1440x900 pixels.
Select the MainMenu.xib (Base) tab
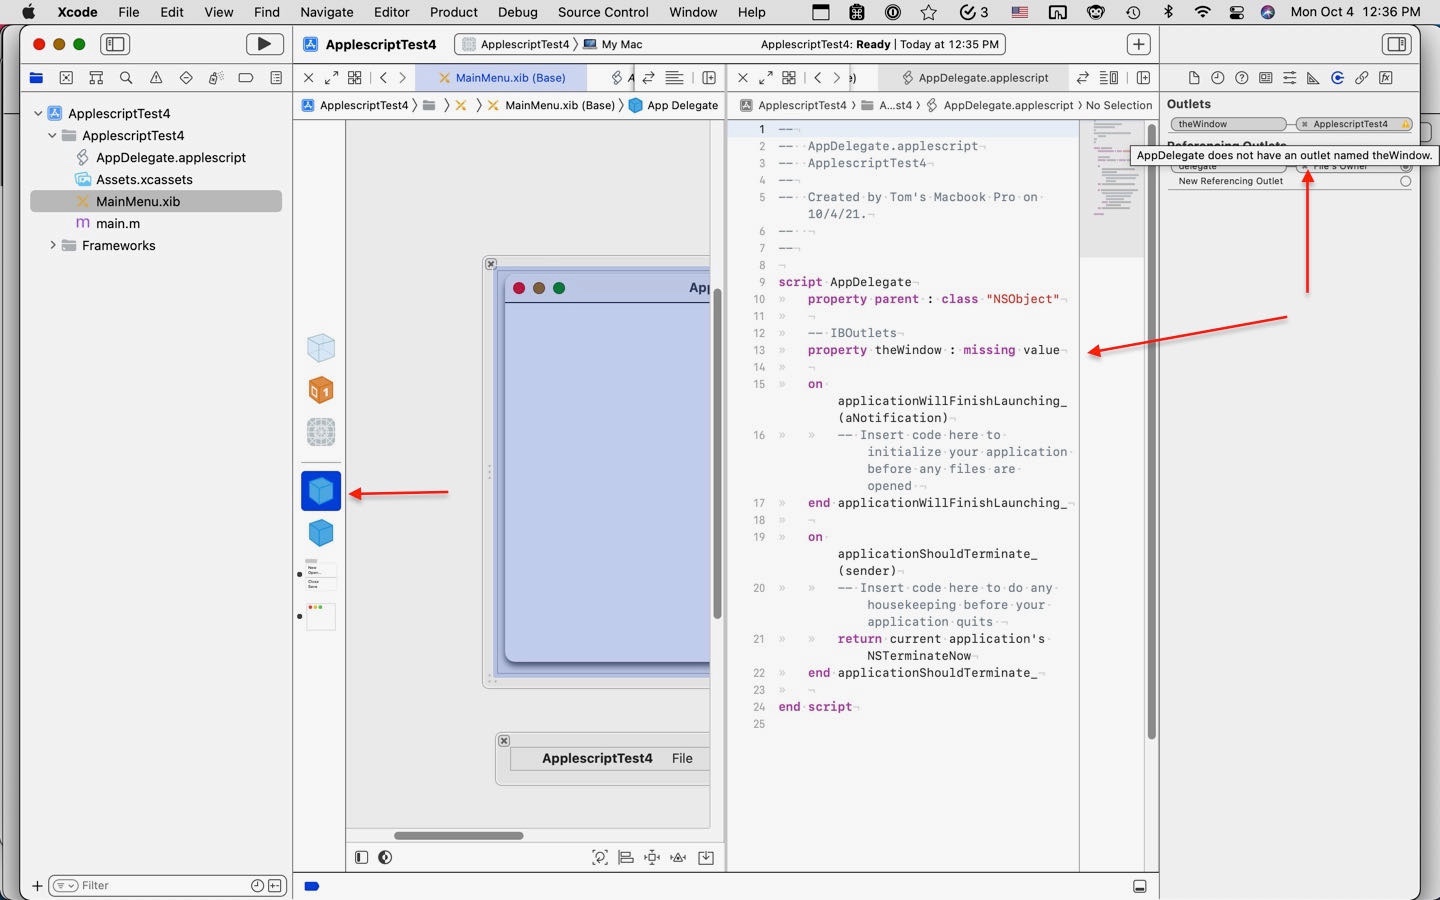pyautogui.click(x=501, y=77)
